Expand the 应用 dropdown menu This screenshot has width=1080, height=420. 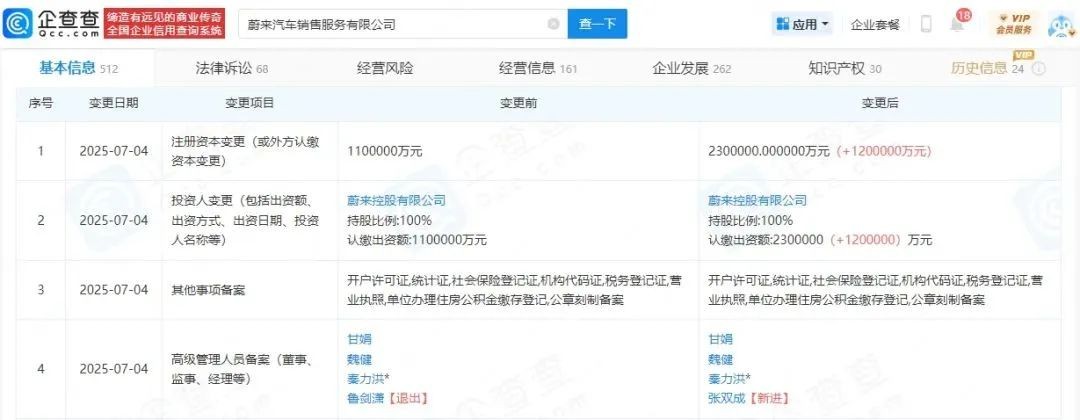802,24
